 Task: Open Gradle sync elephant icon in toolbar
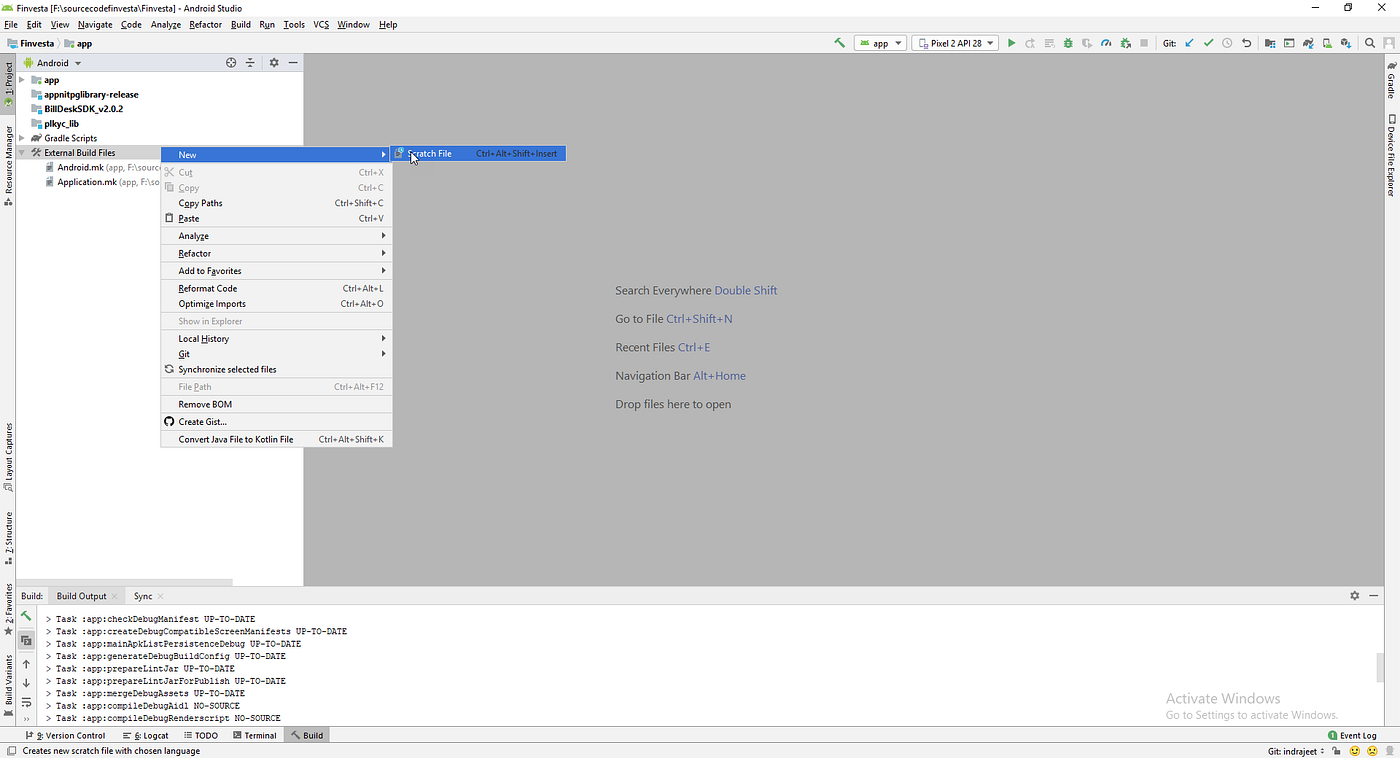pyautogui.click(x=1307, y=43)
